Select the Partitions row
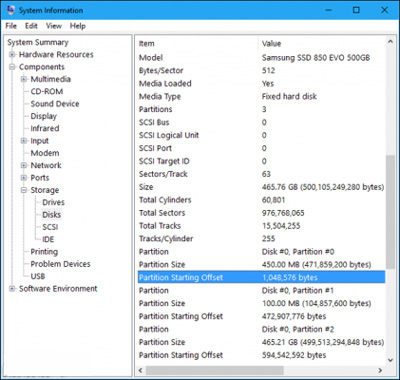Viewport: 400px width, 380px height. [x=261, y=109]
